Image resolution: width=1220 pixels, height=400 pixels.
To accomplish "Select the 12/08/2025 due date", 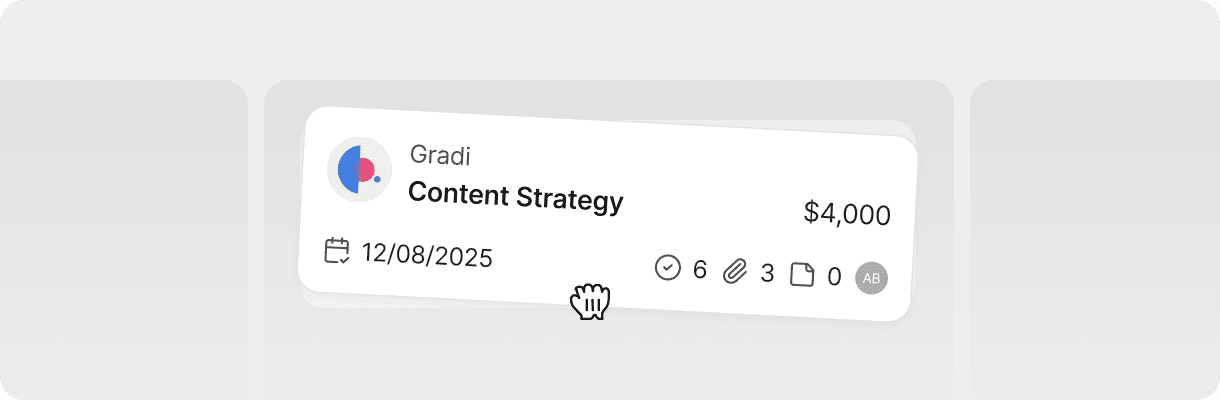I will (427, 256).
